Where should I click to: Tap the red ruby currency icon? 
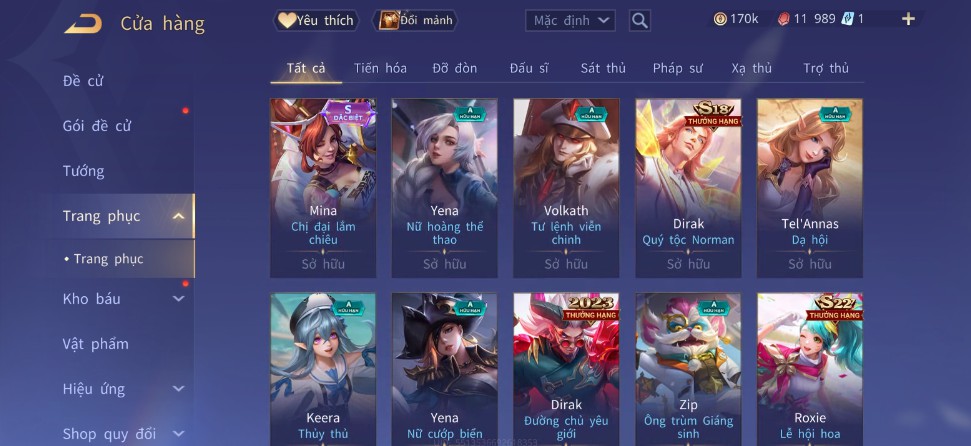783,19
